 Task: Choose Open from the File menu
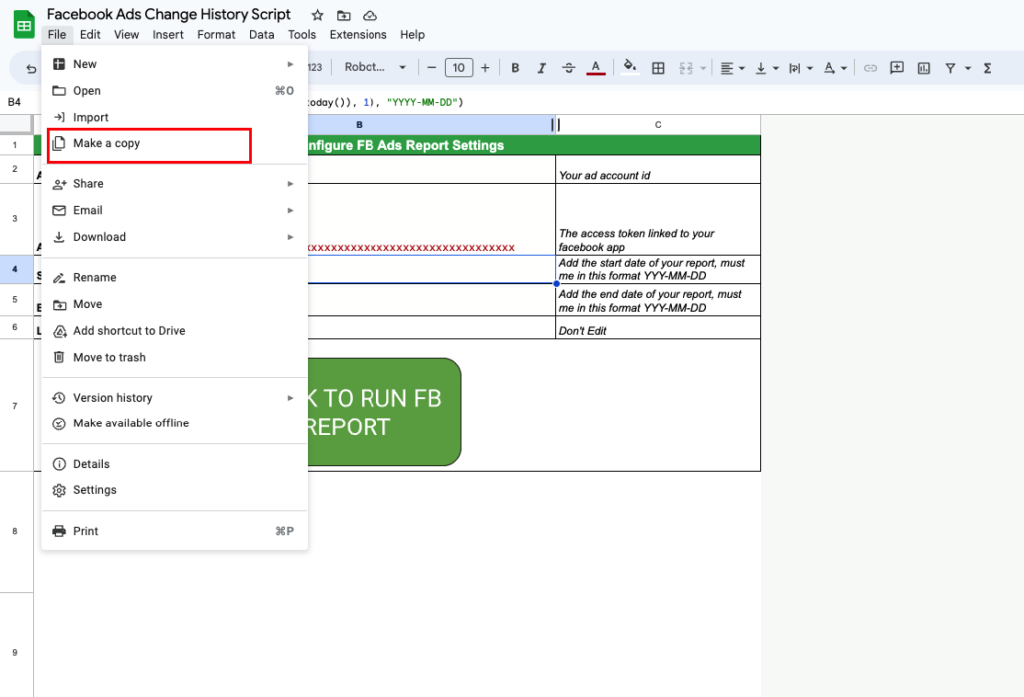click(x=174, y=91)
